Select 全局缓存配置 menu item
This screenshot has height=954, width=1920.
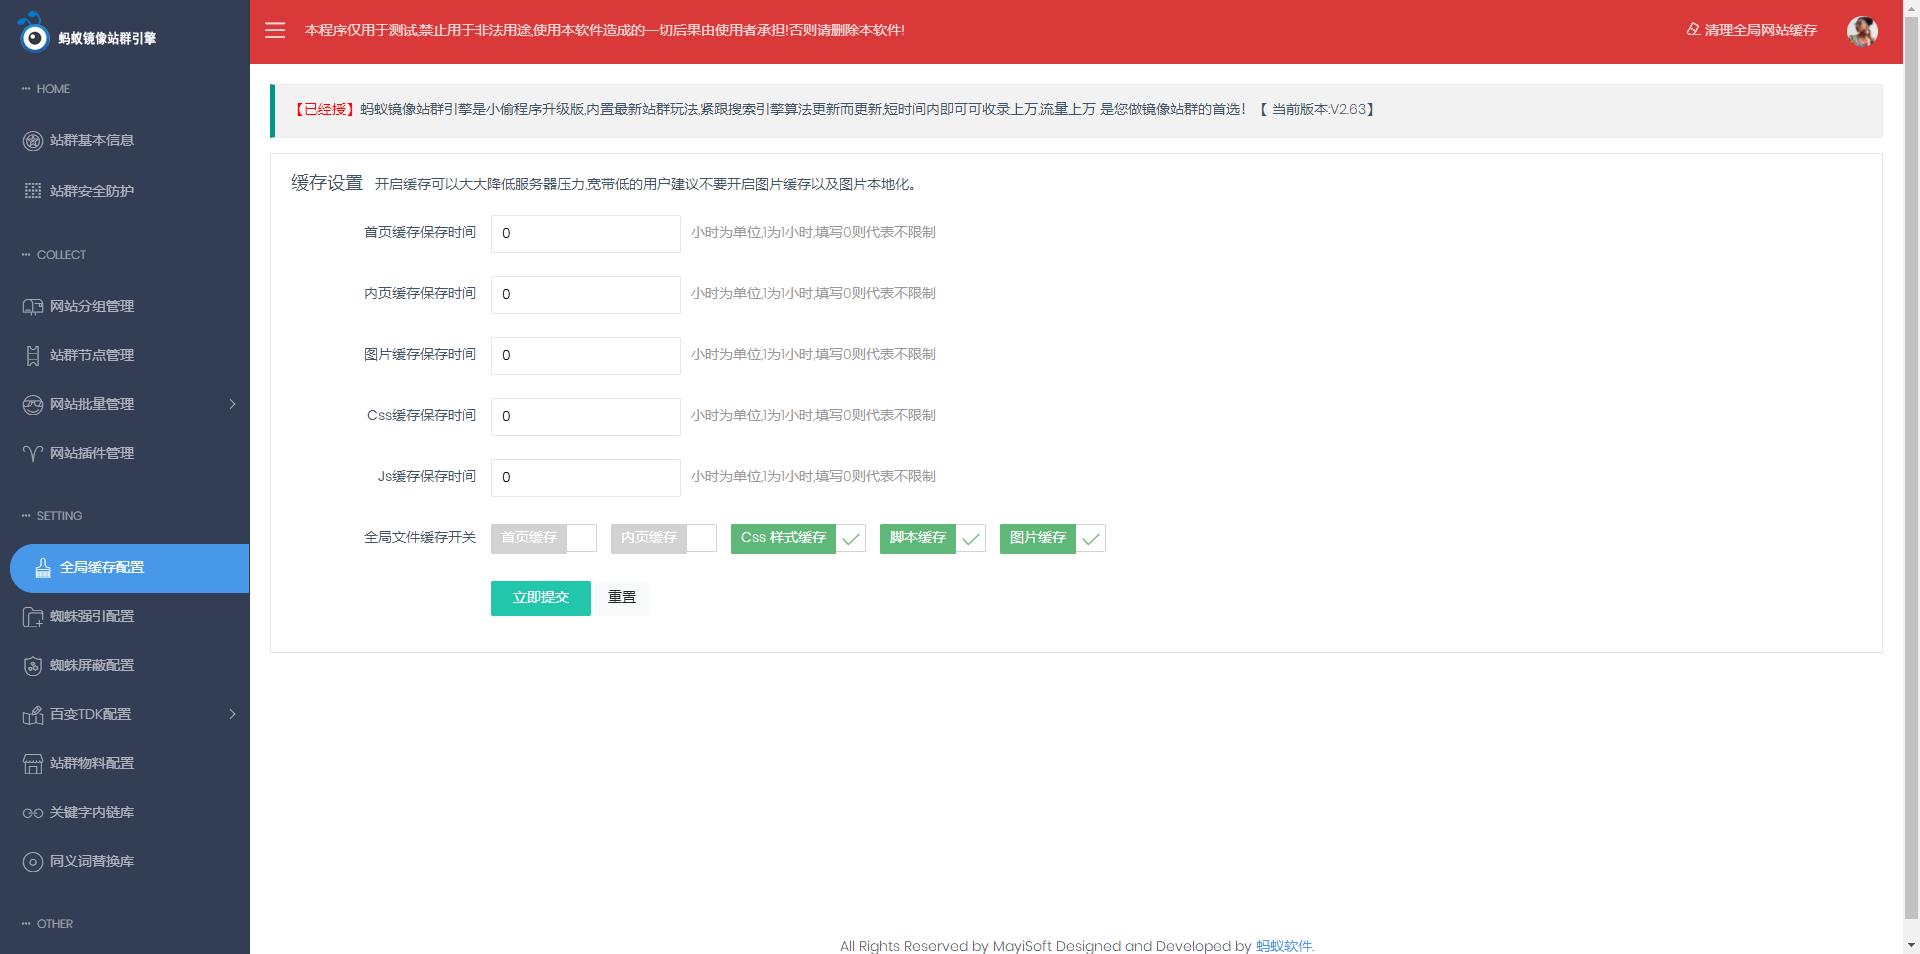(102, 568)
